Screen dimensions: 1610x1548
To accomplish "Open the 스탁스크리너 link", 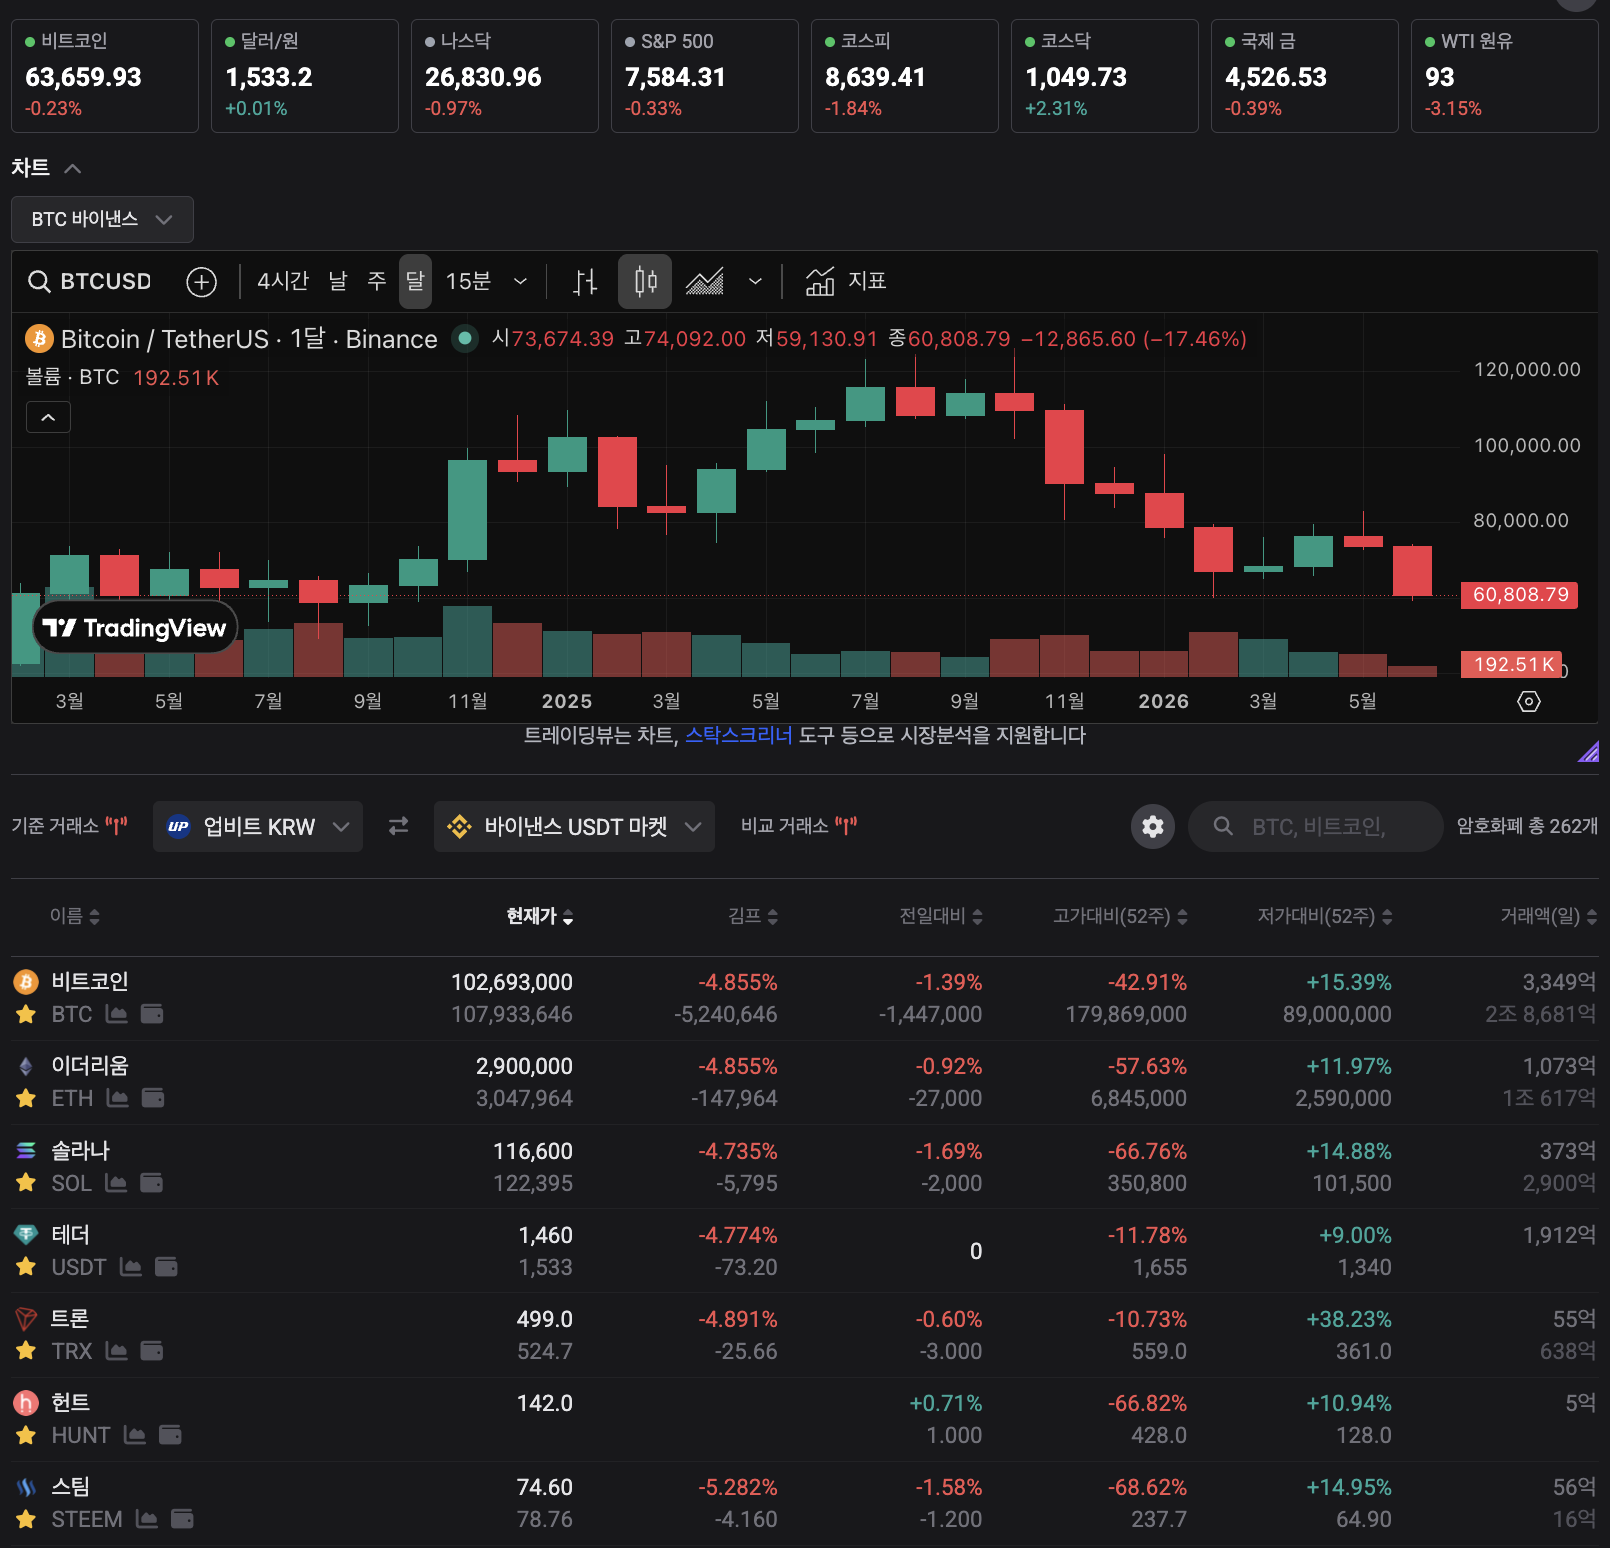I will 739,736.
